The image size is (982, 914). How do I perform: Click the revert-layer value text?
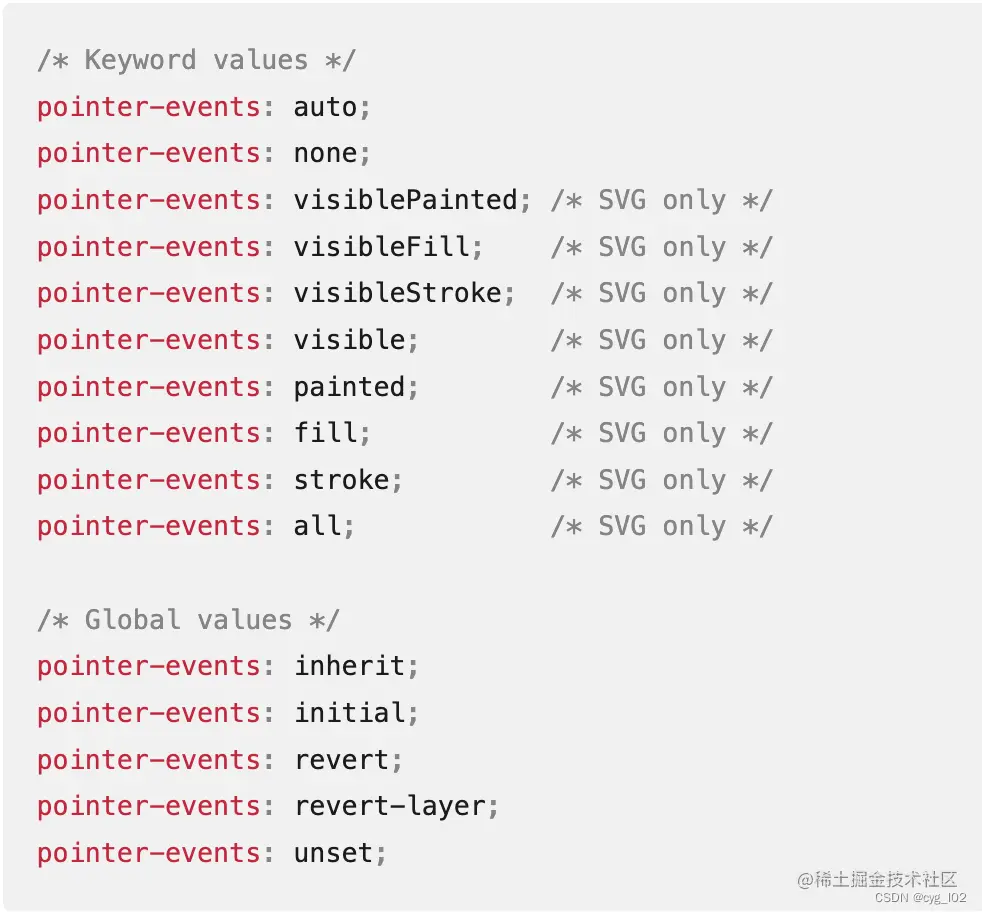[x=390, y=807]
